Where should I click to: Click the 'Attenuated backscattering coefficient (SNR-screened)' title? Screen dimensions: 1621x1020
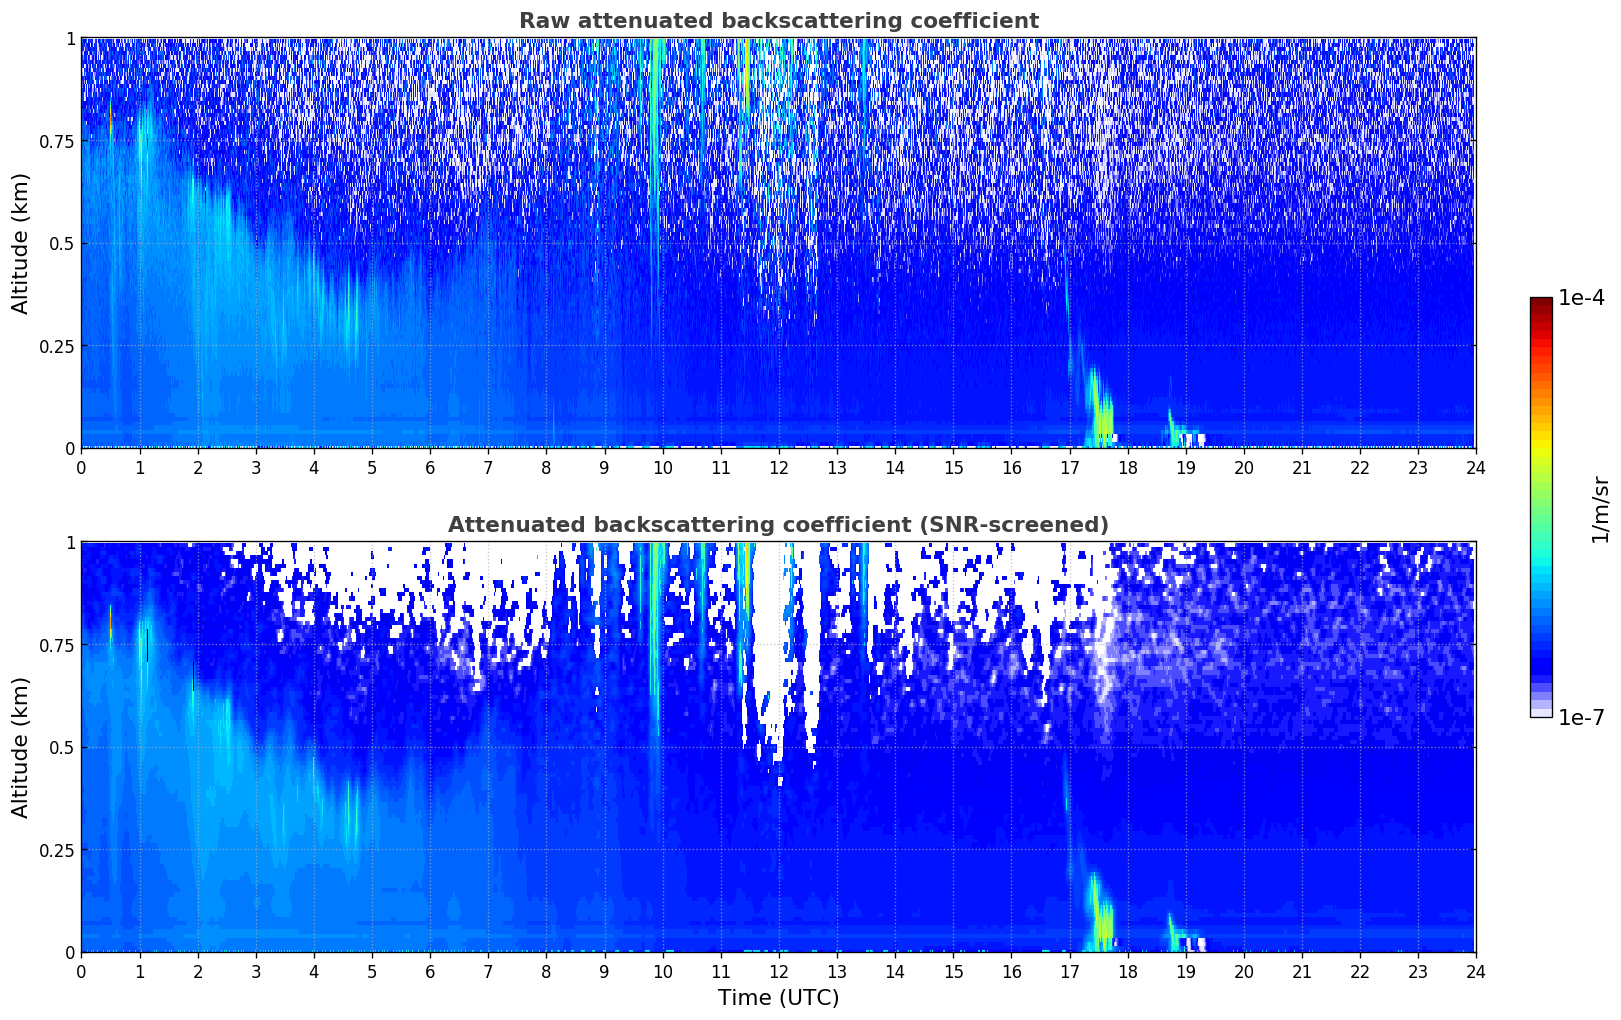[x=778, y=525]
